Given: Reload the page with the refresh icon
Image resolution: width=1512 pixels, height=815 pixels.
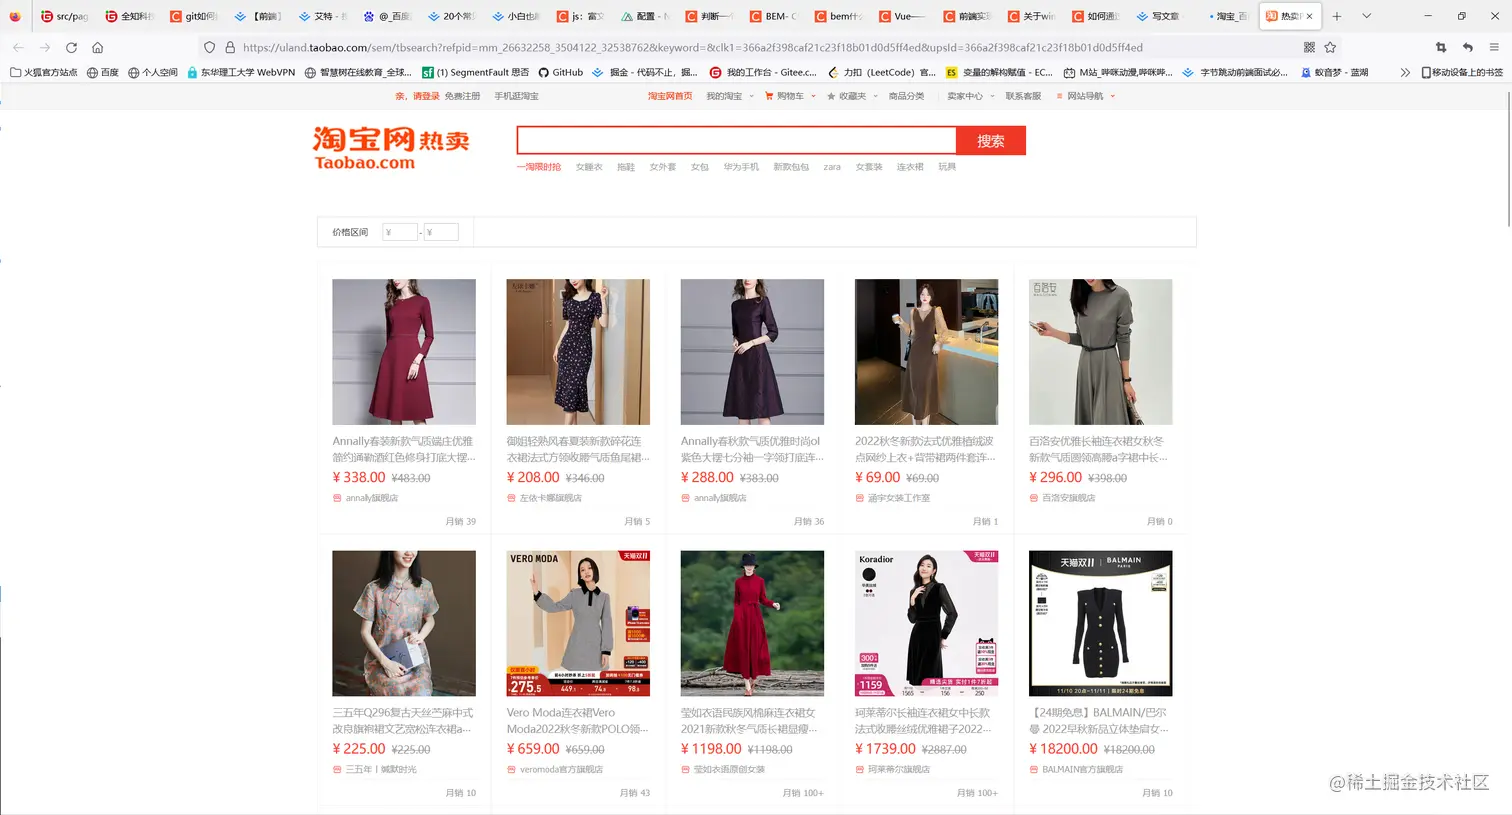Looking at the screenshot, I should click(71, 47).
